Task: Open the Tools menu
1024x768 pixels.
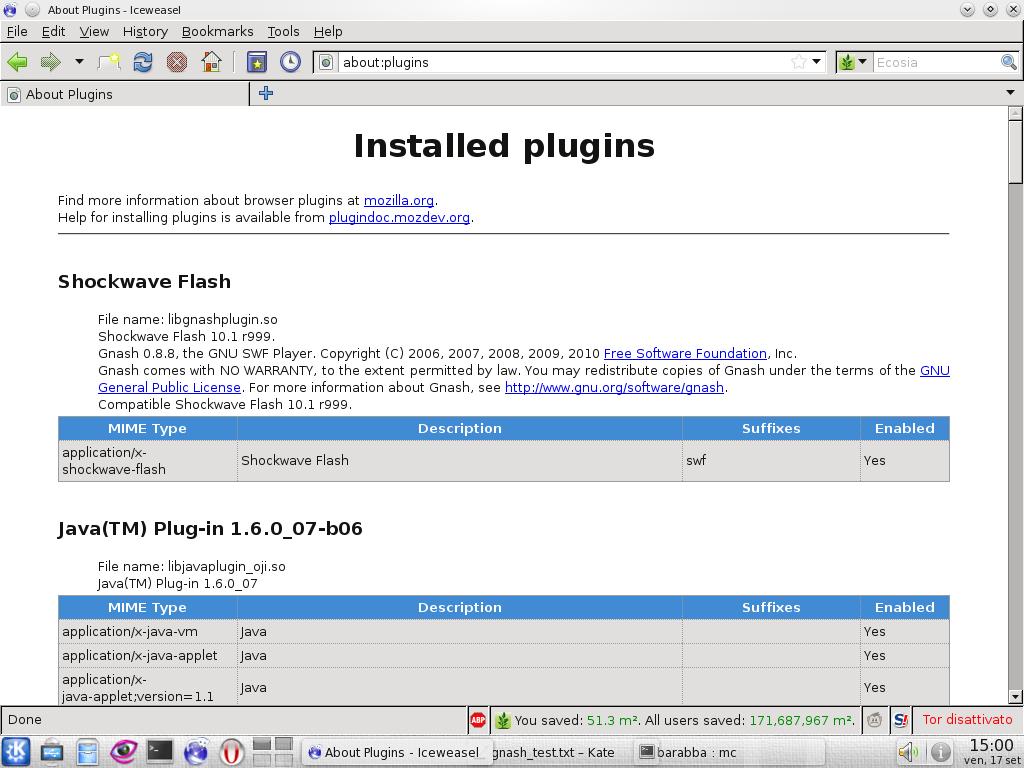Action: (x=283, y=31)
